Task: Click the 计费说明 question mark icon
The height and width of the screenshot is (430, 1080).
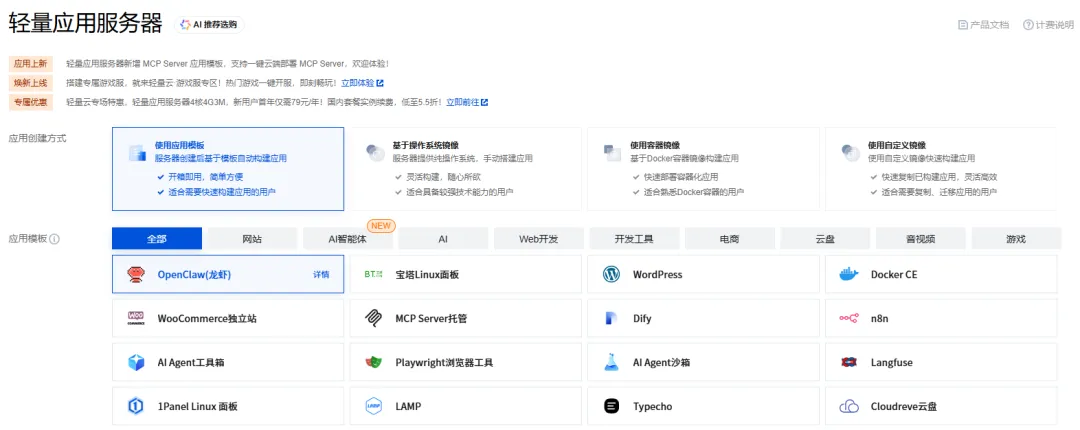Action: pos(1028,25)
